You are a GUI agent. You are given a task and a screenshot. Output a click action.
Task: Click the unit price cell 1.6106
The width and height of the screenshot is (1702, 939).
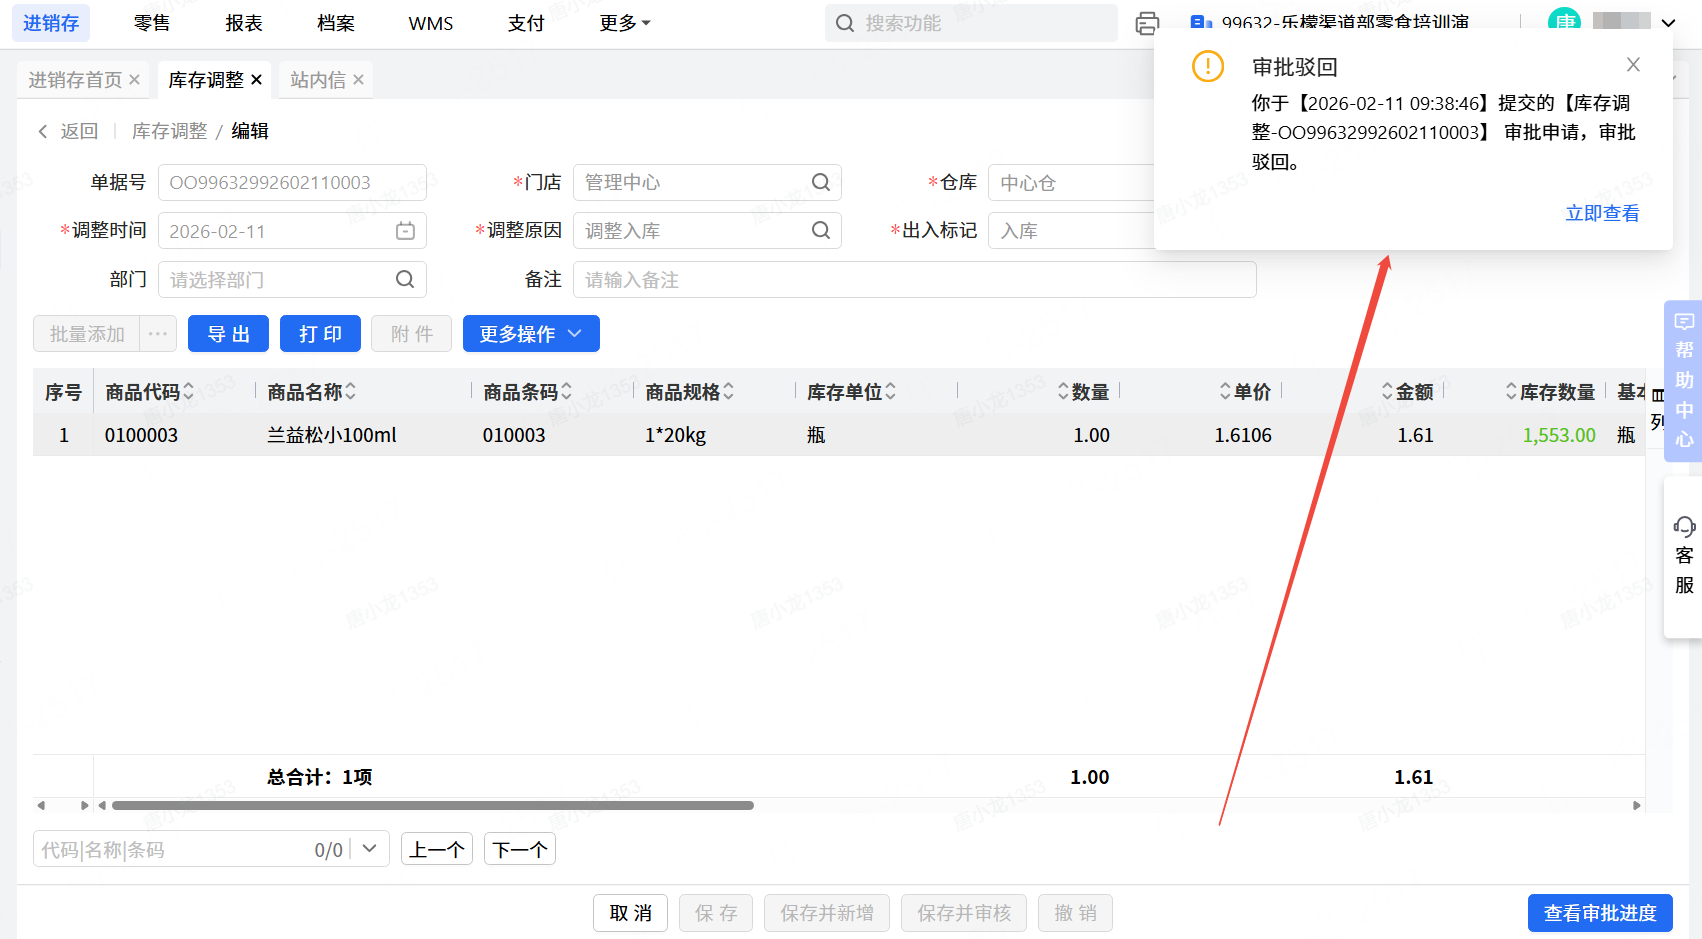coord(1243,435)
